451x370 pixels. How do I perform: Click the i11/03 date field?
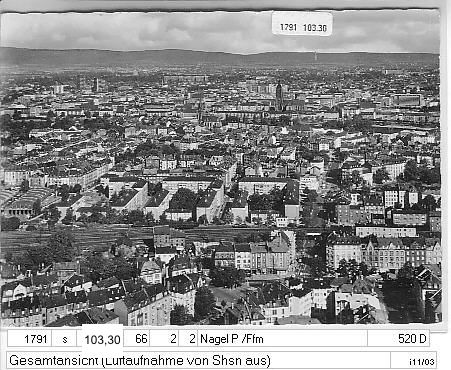click(413, 361)
